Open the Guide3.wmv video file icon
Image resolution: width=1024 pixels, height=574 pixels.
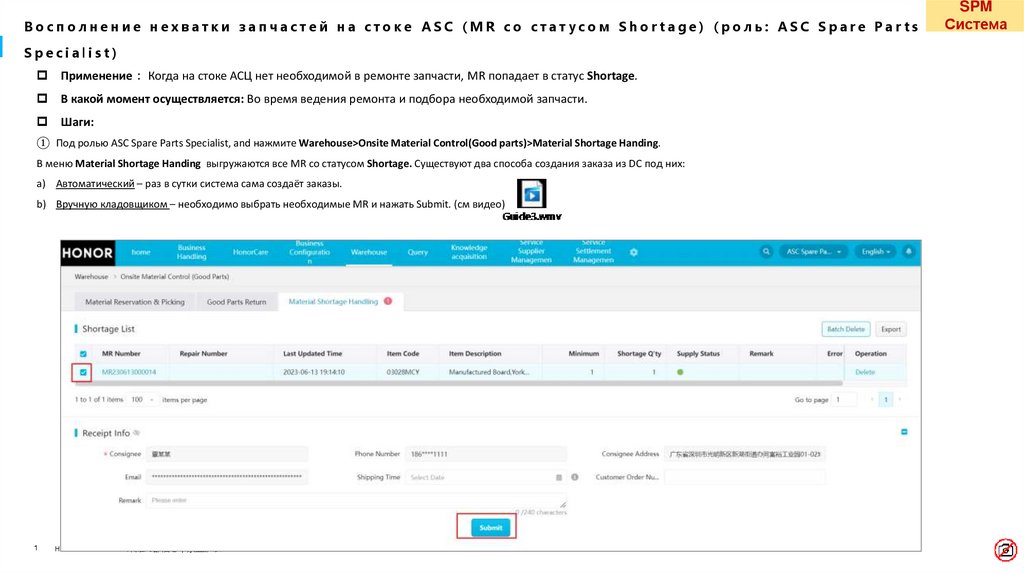point(532,194)
